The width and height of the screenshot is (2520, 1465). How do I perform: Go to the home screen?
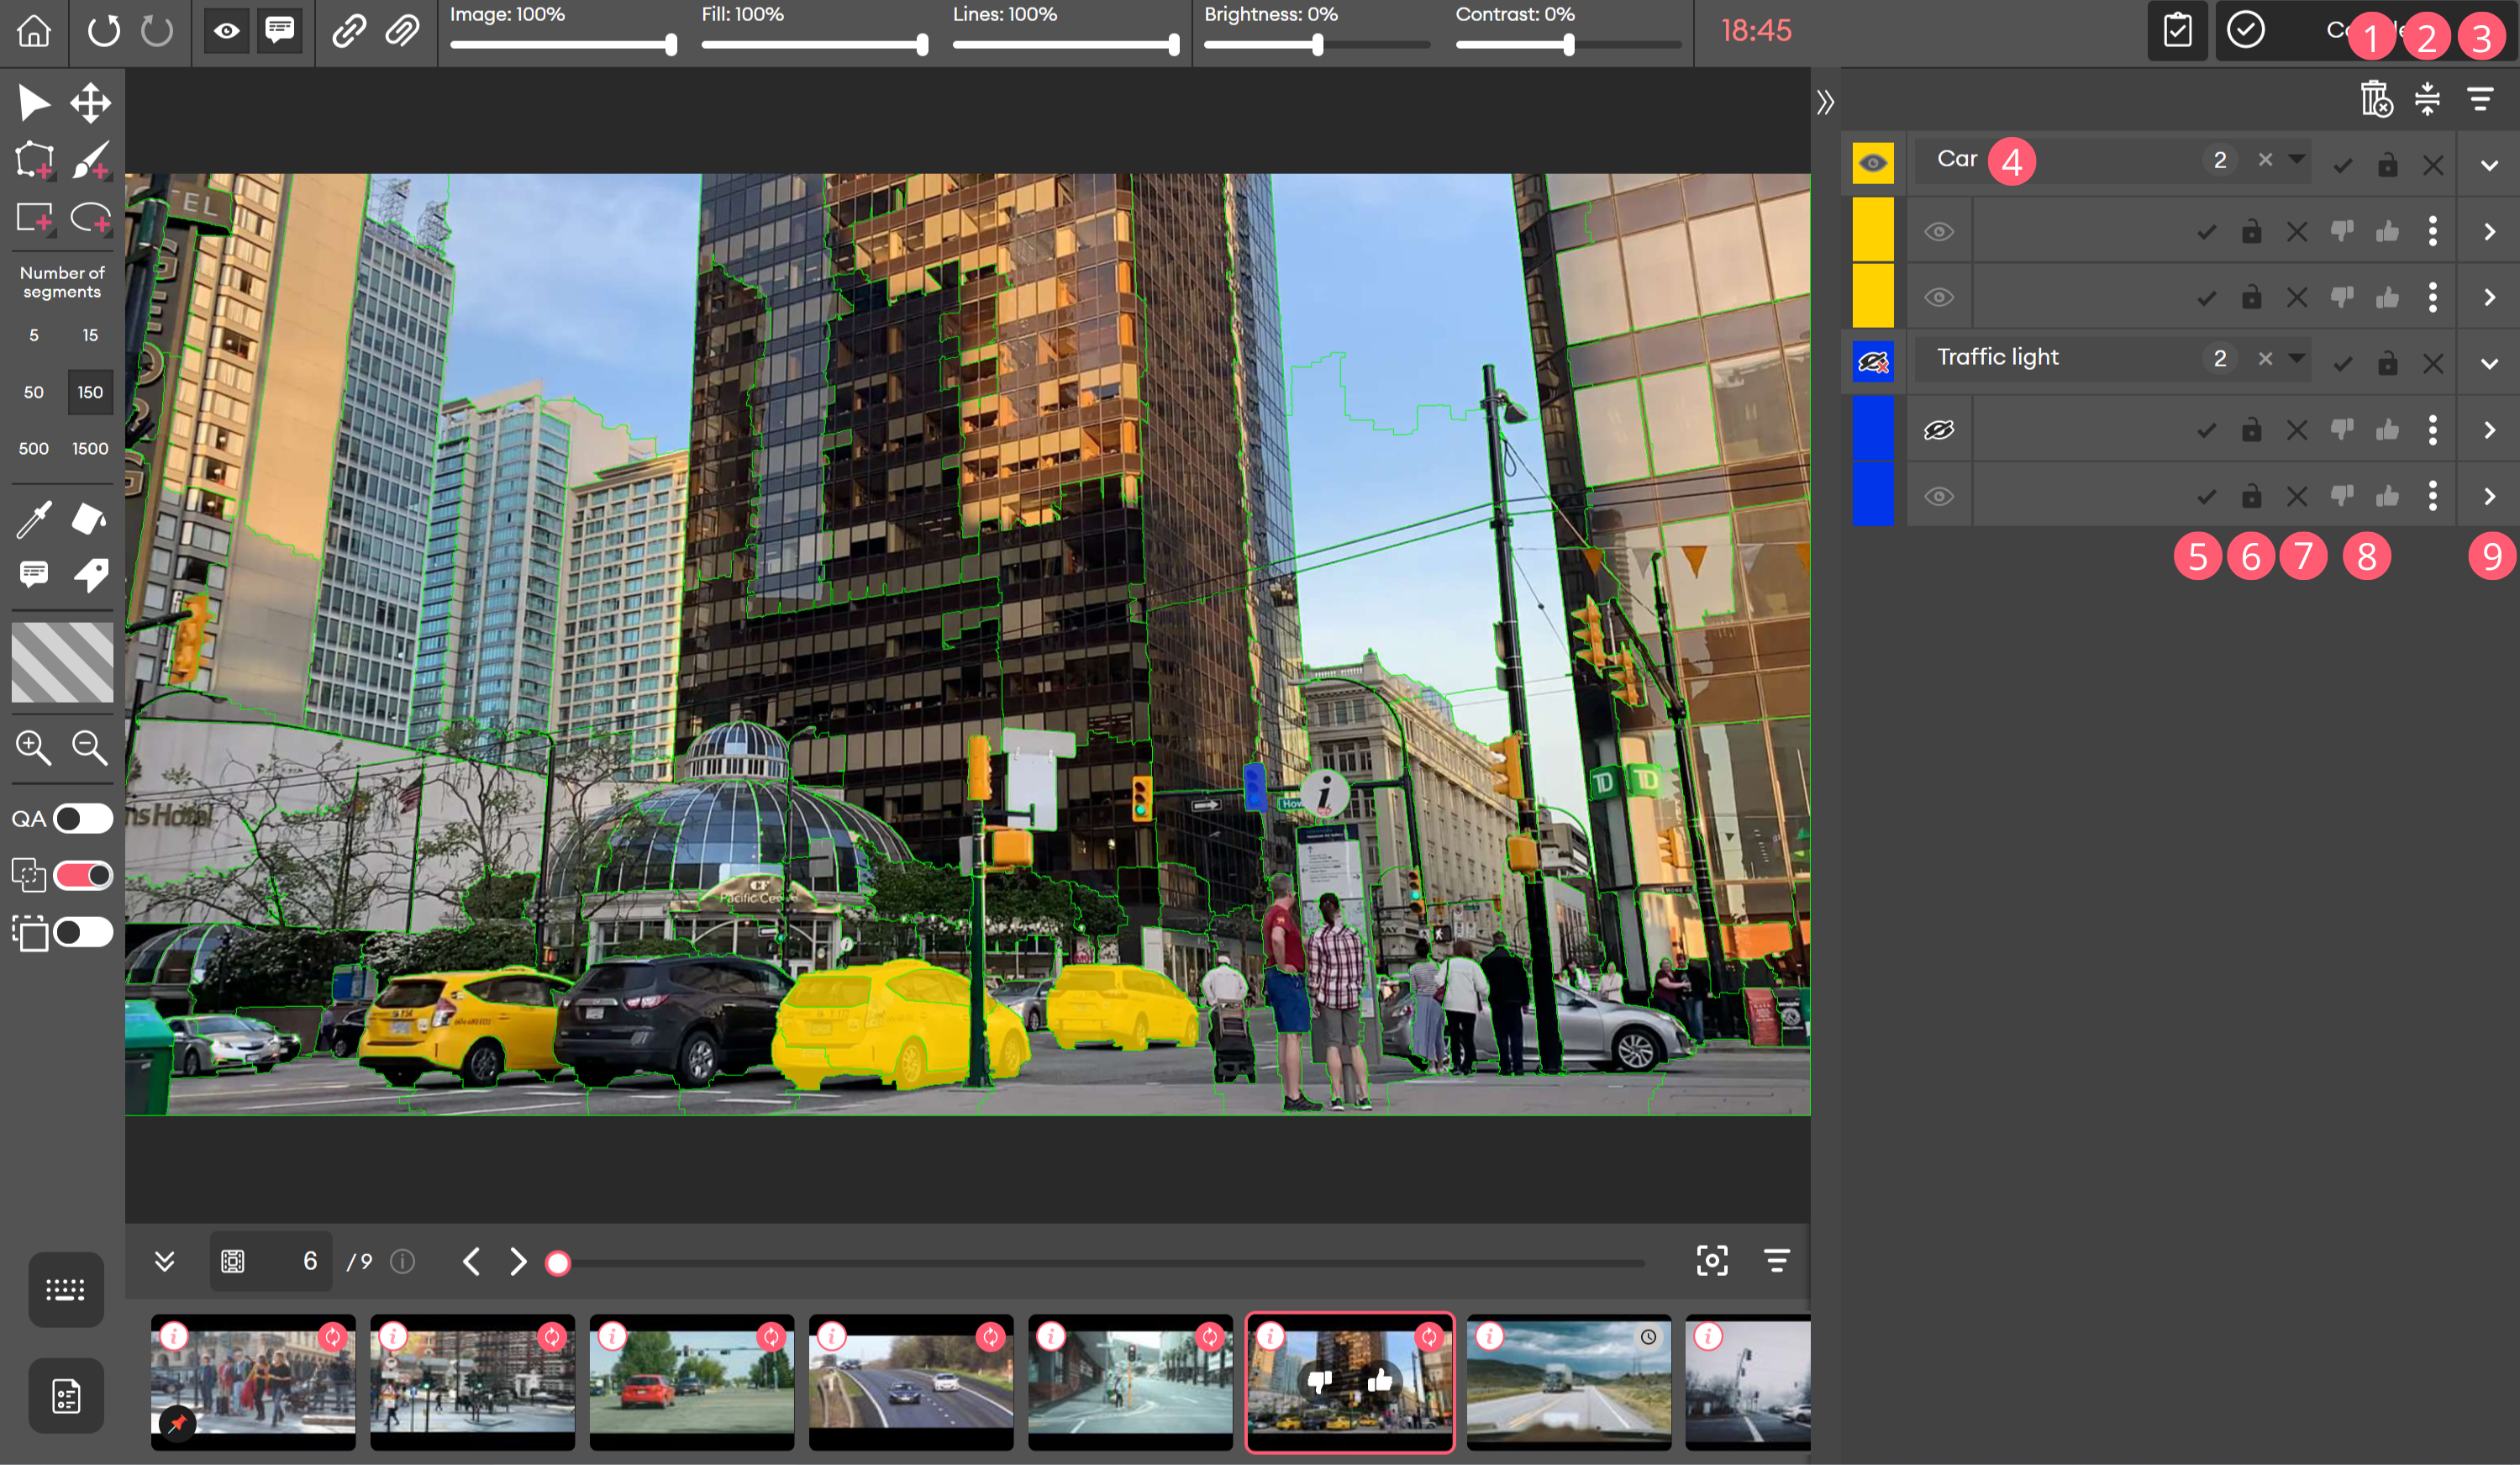point(34,31)
